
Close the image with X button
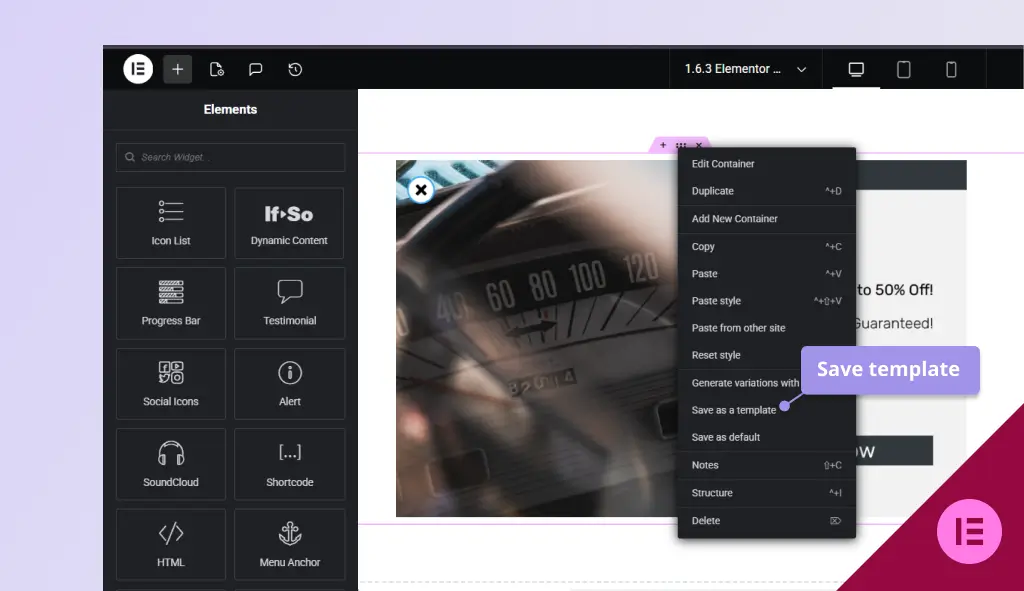click(421, 190)
